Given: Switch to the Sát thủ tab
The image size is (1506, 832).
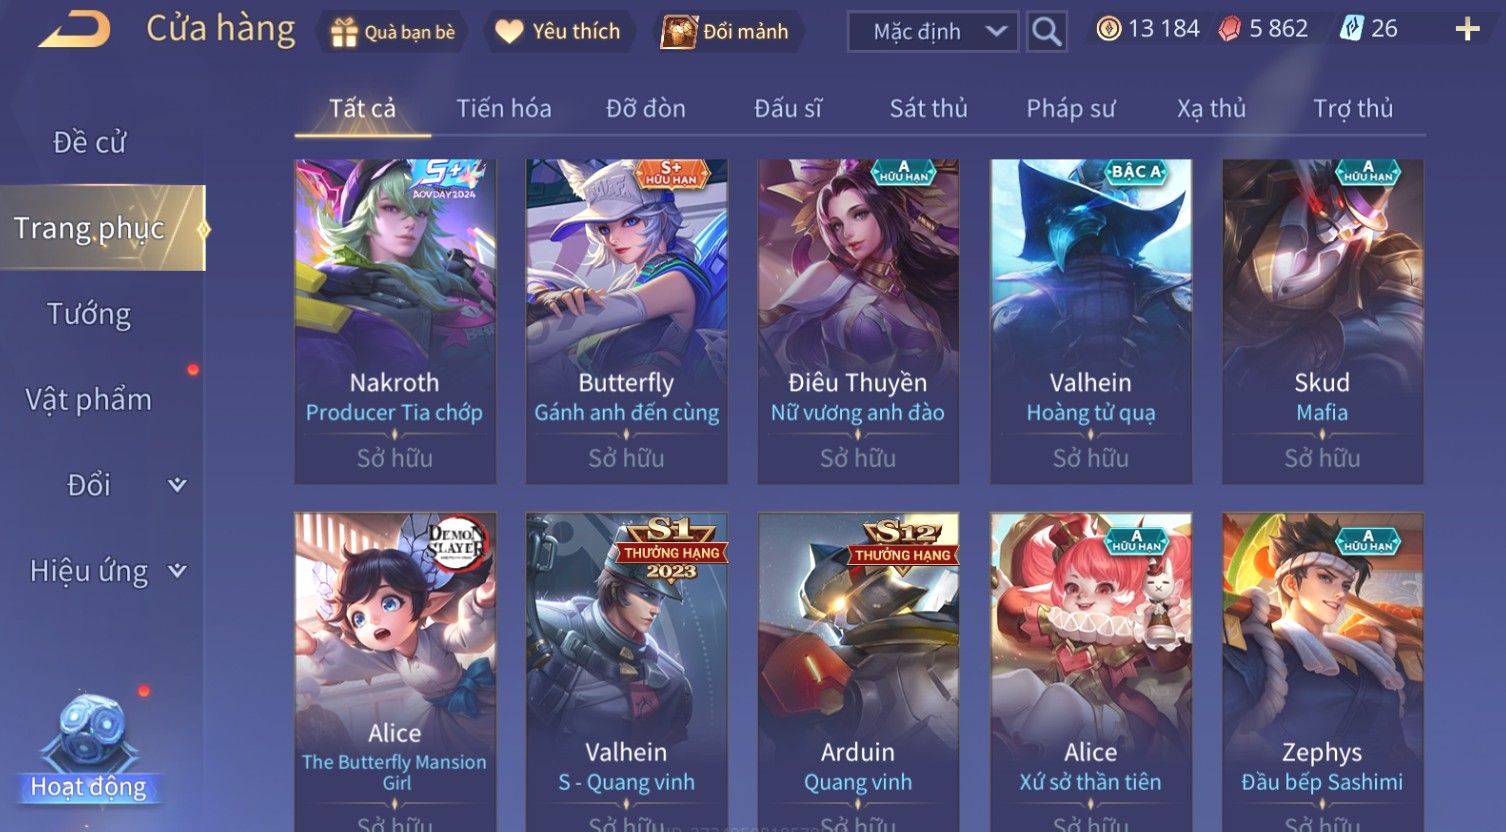Looking at the screenshot, I should [928, 108].
